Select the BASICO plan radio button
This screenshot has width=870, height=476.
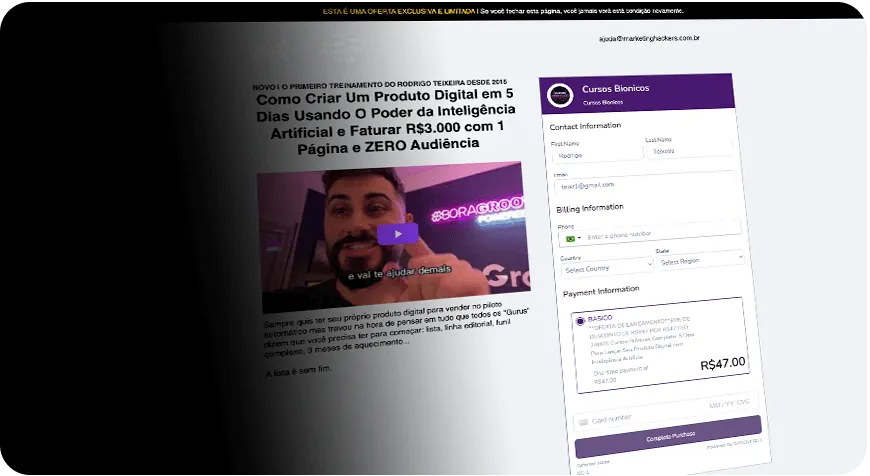580,321
